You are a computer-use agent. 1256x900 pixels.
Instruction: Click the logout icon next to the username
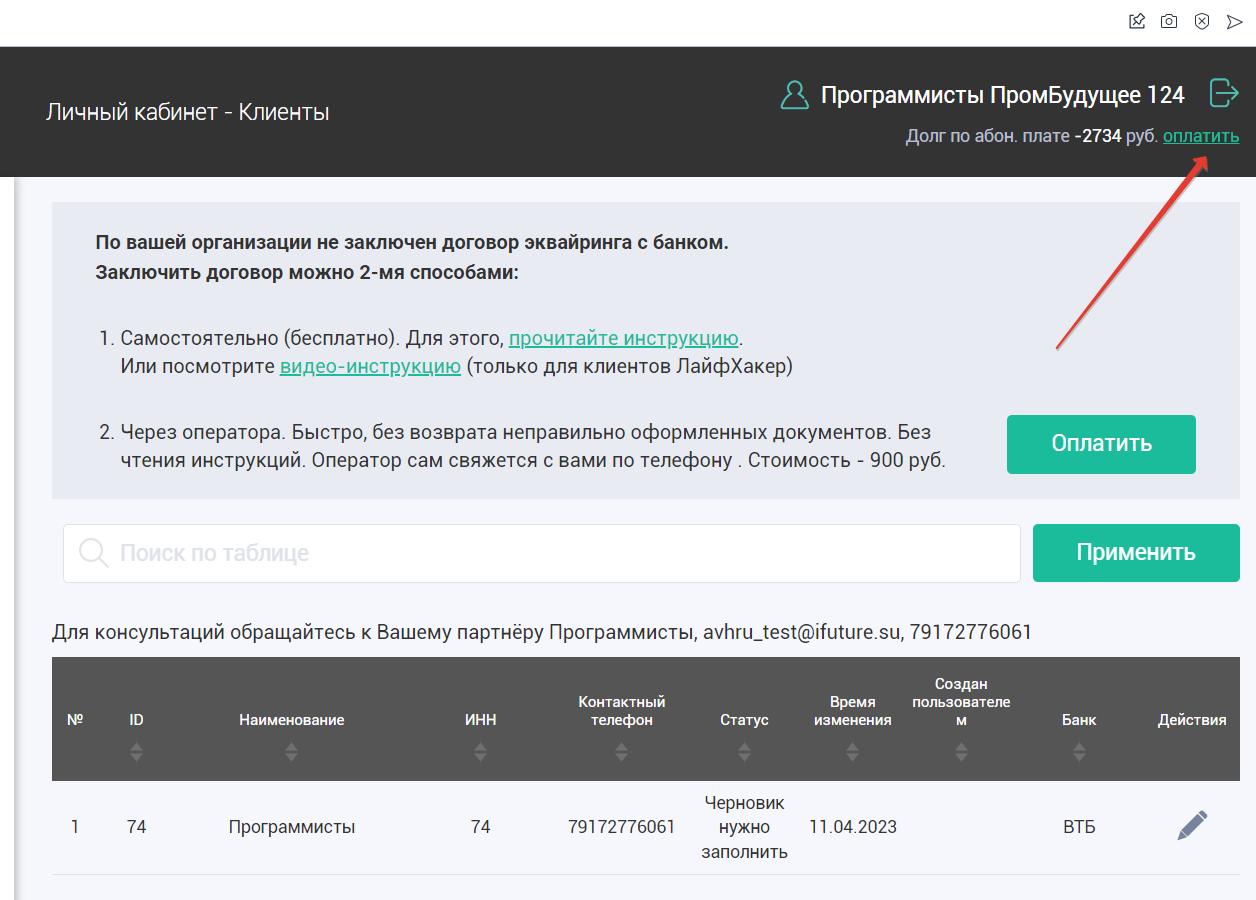1224,93
